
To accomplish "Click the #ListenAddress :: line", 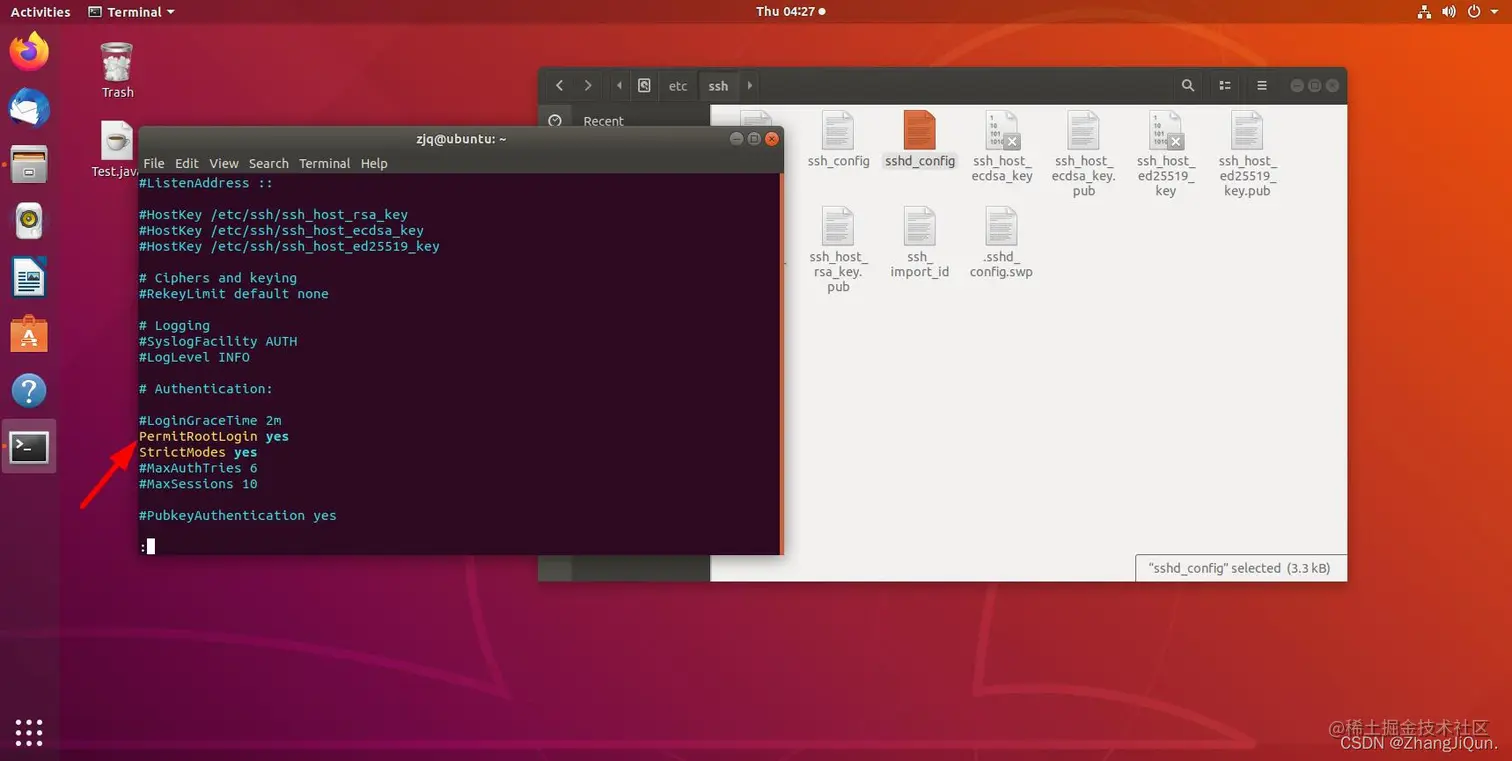I will [x=206, y=183].
